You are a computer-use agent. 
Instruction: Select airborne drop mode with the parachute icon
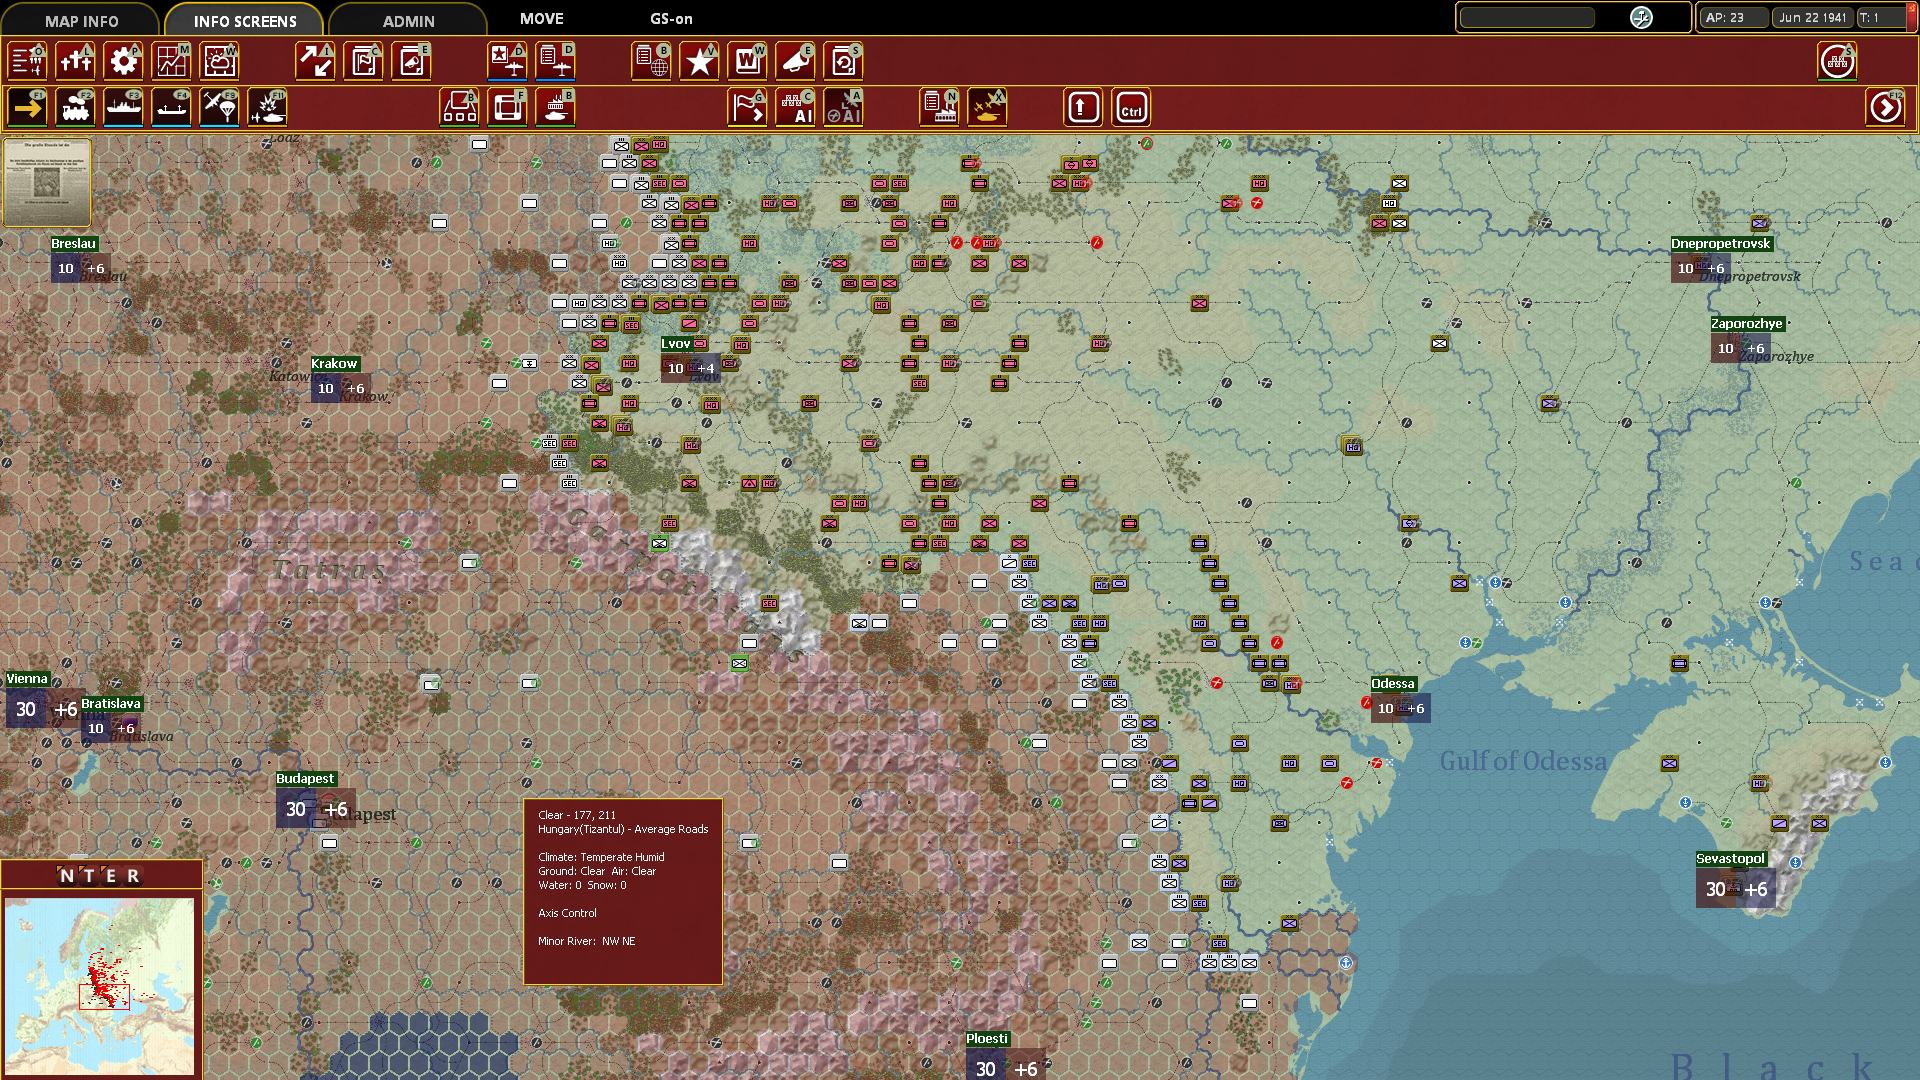pos(219,107)
